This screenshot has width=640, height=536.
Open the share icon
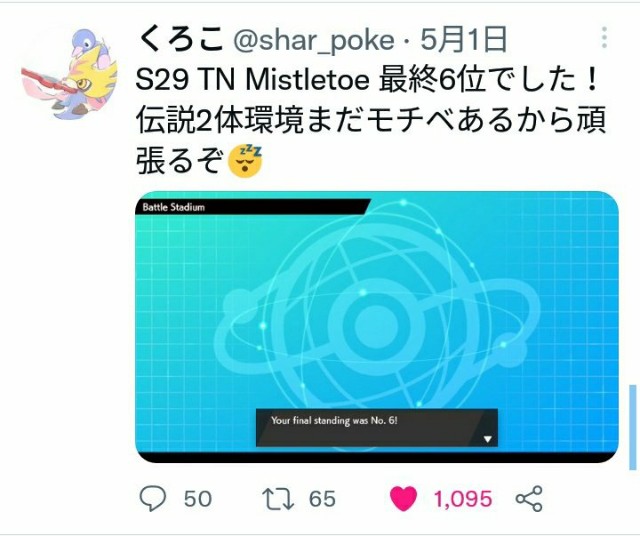pyautogui.click(x=529, y=498)
